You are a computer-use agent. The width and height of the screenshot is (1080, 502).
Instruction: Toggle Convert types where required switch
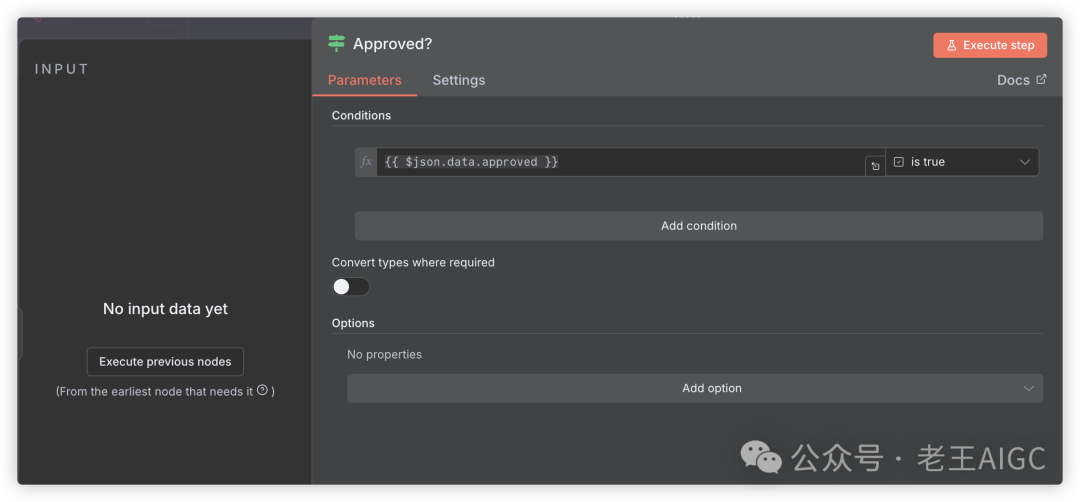coord(351,286)
